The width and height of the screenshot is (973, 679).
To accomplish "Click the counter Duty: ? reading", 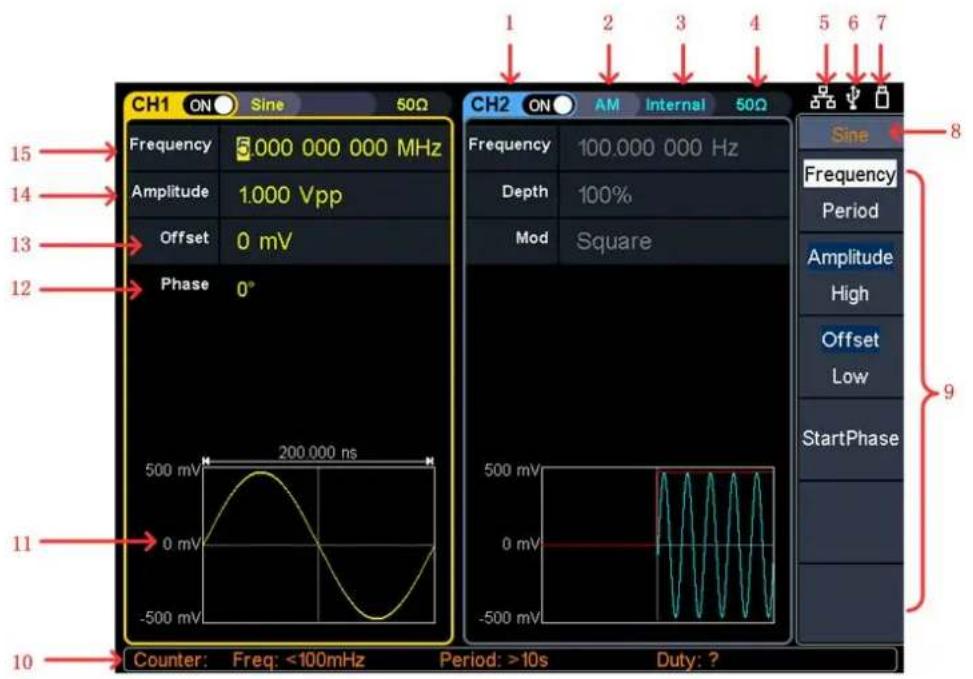I will pyautogui.click(x=688, y=660).
